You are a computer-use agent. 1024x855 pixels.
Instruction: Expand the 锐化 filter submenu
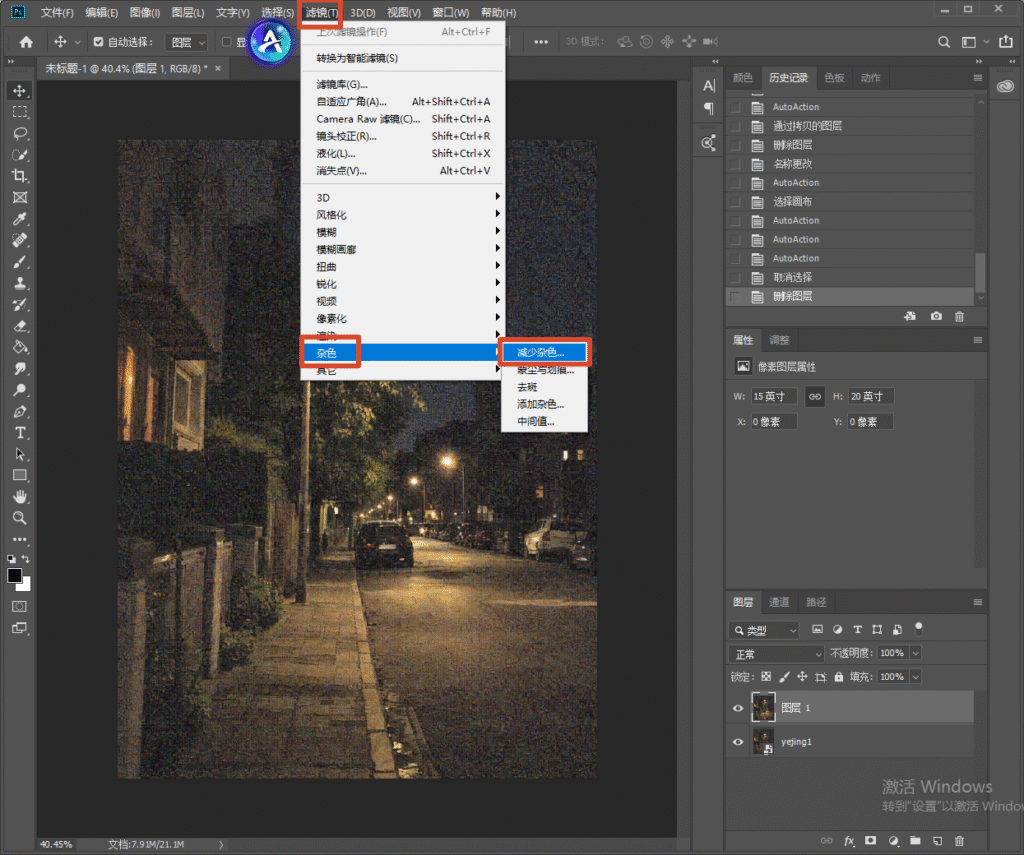[x=402, y=284]
